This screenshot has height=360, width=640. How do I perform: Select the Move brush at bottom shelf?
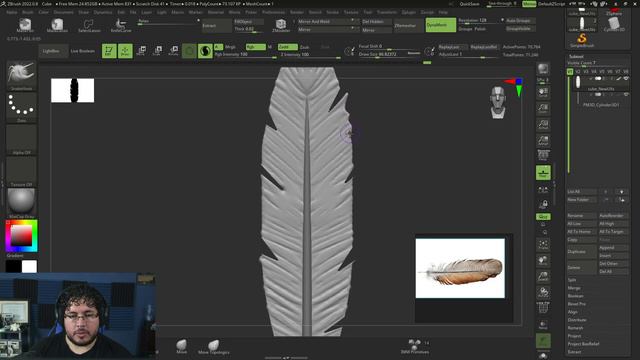pos(182,346)
